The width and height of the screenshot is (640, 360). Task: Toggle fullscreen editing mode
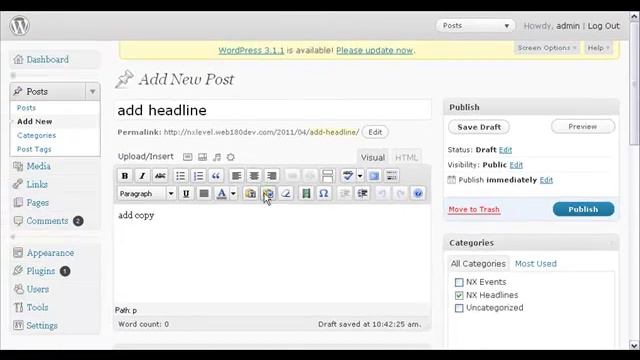(x=374, y=176)
